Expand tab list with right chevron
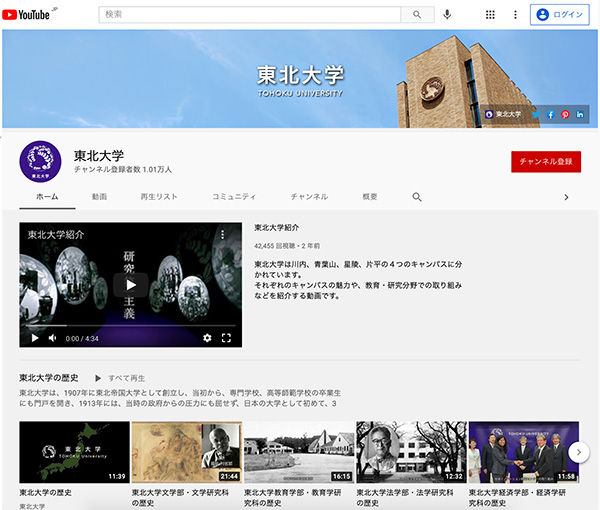The width and height of the screenshot is (600, 510). tap(566, 197)
